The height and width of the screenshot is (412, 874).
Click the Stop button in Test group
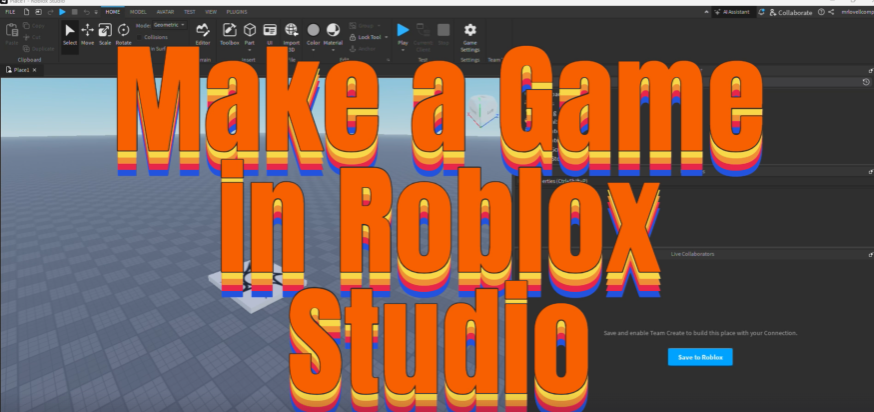pyautogui.click(x=443, y=30)
